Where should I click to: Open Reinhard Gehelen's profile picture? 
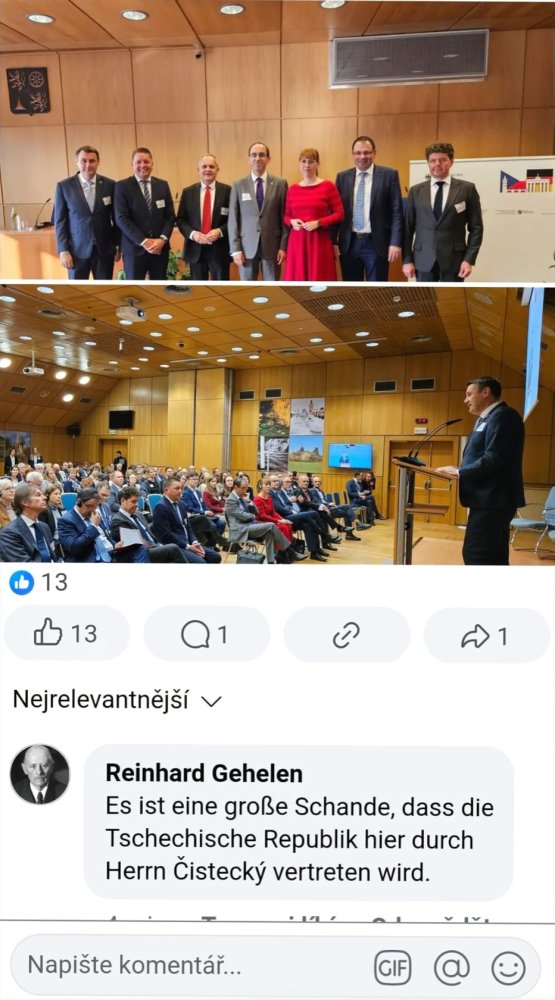(x=40, y=774)
